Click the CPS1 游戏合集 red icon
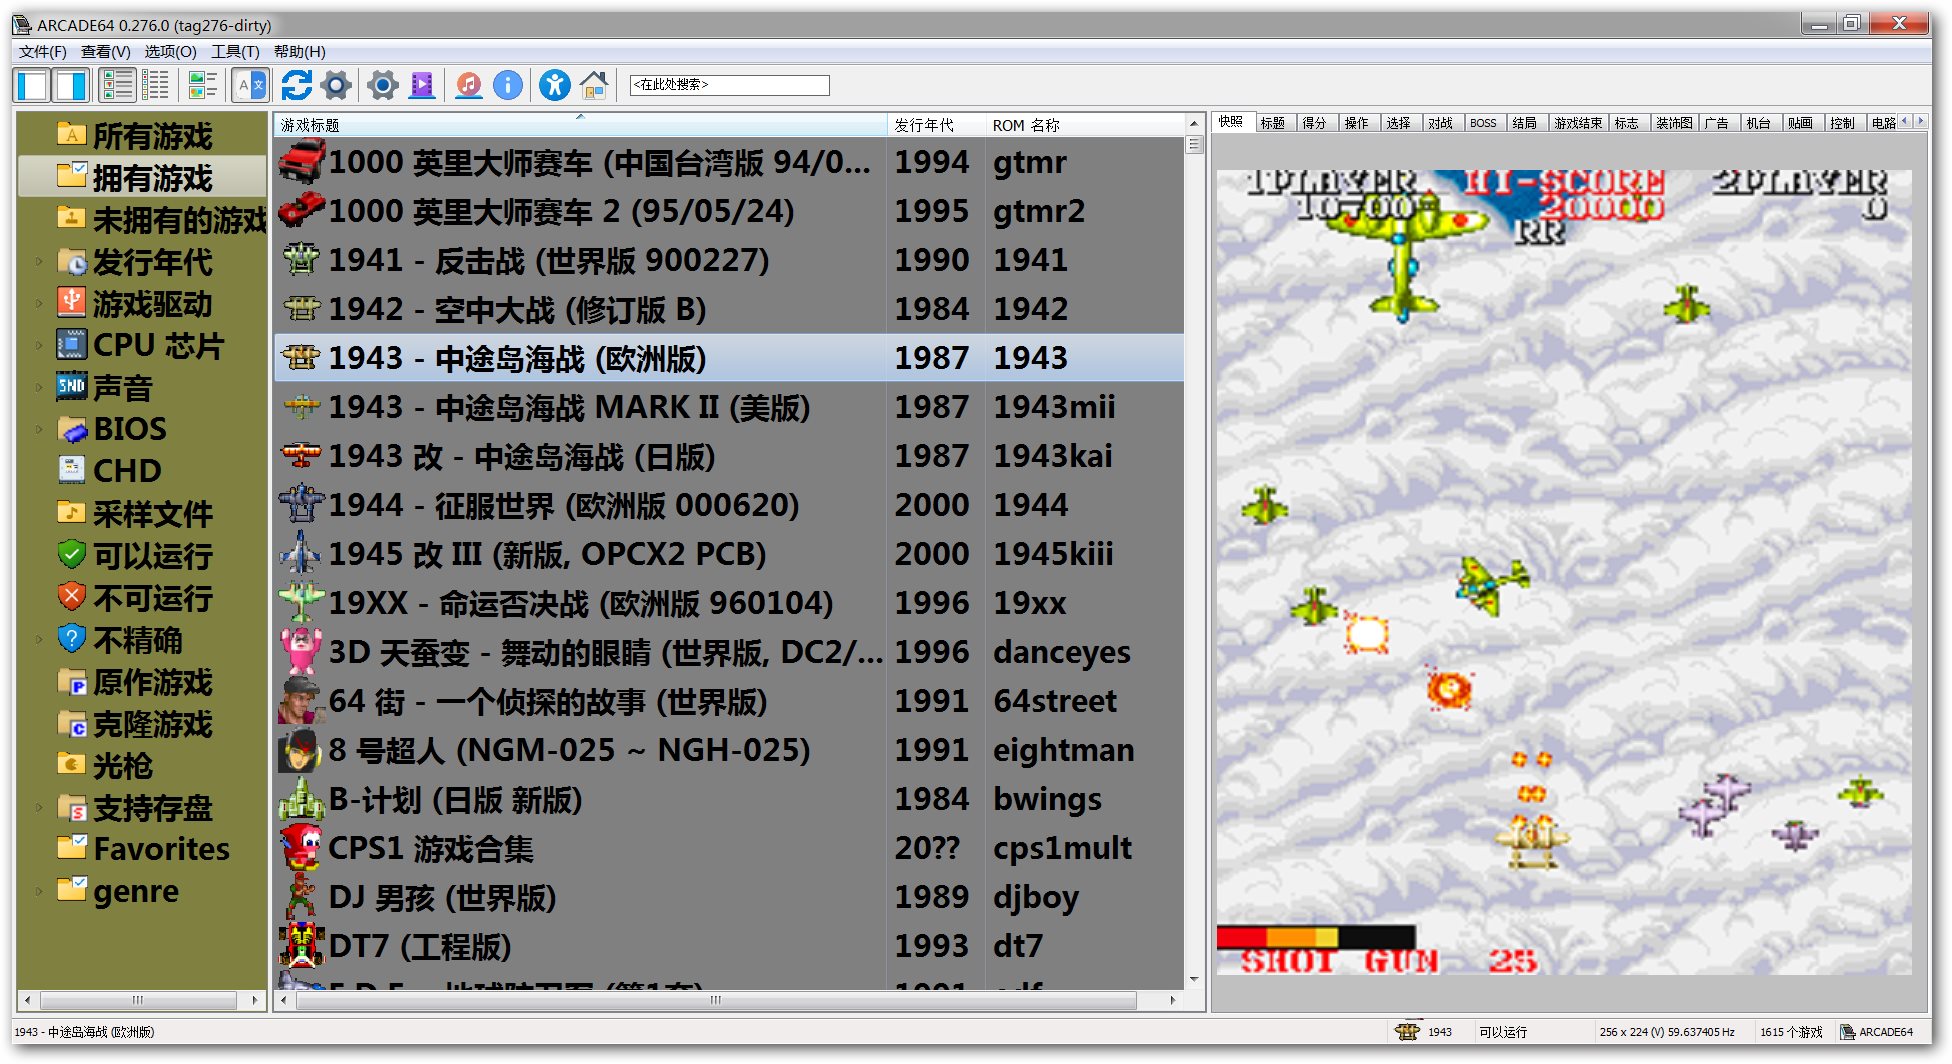The height and width of the screenshot is (1064, 1952). point(301,847)
